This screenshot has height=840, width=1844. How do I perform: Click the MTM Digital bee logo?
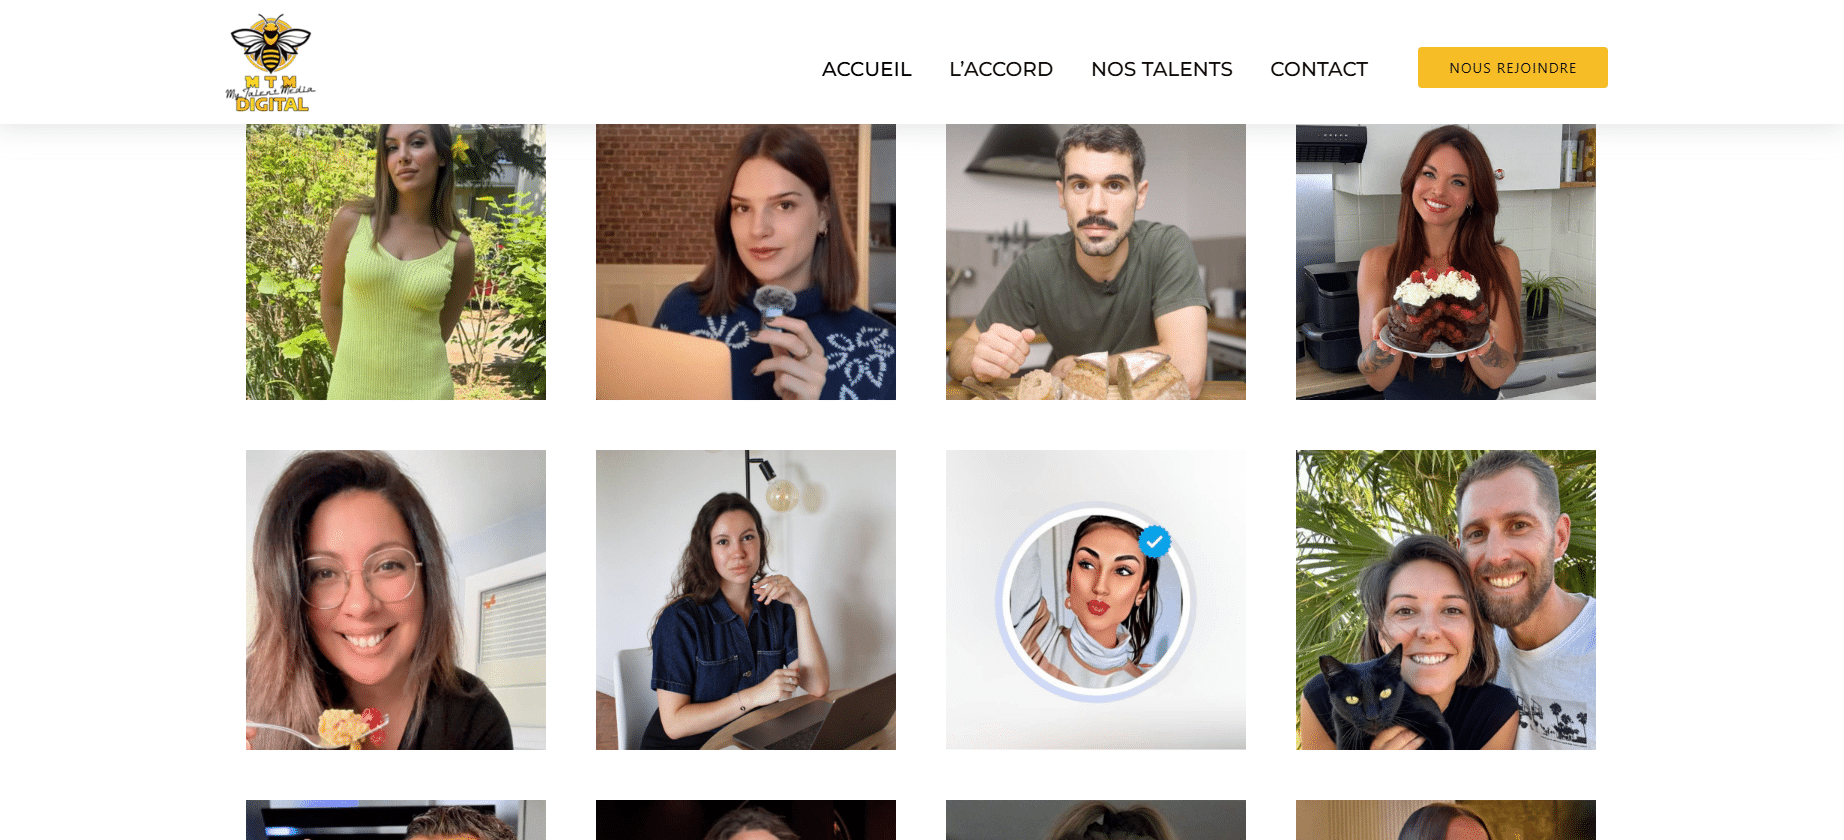[270, 62]
